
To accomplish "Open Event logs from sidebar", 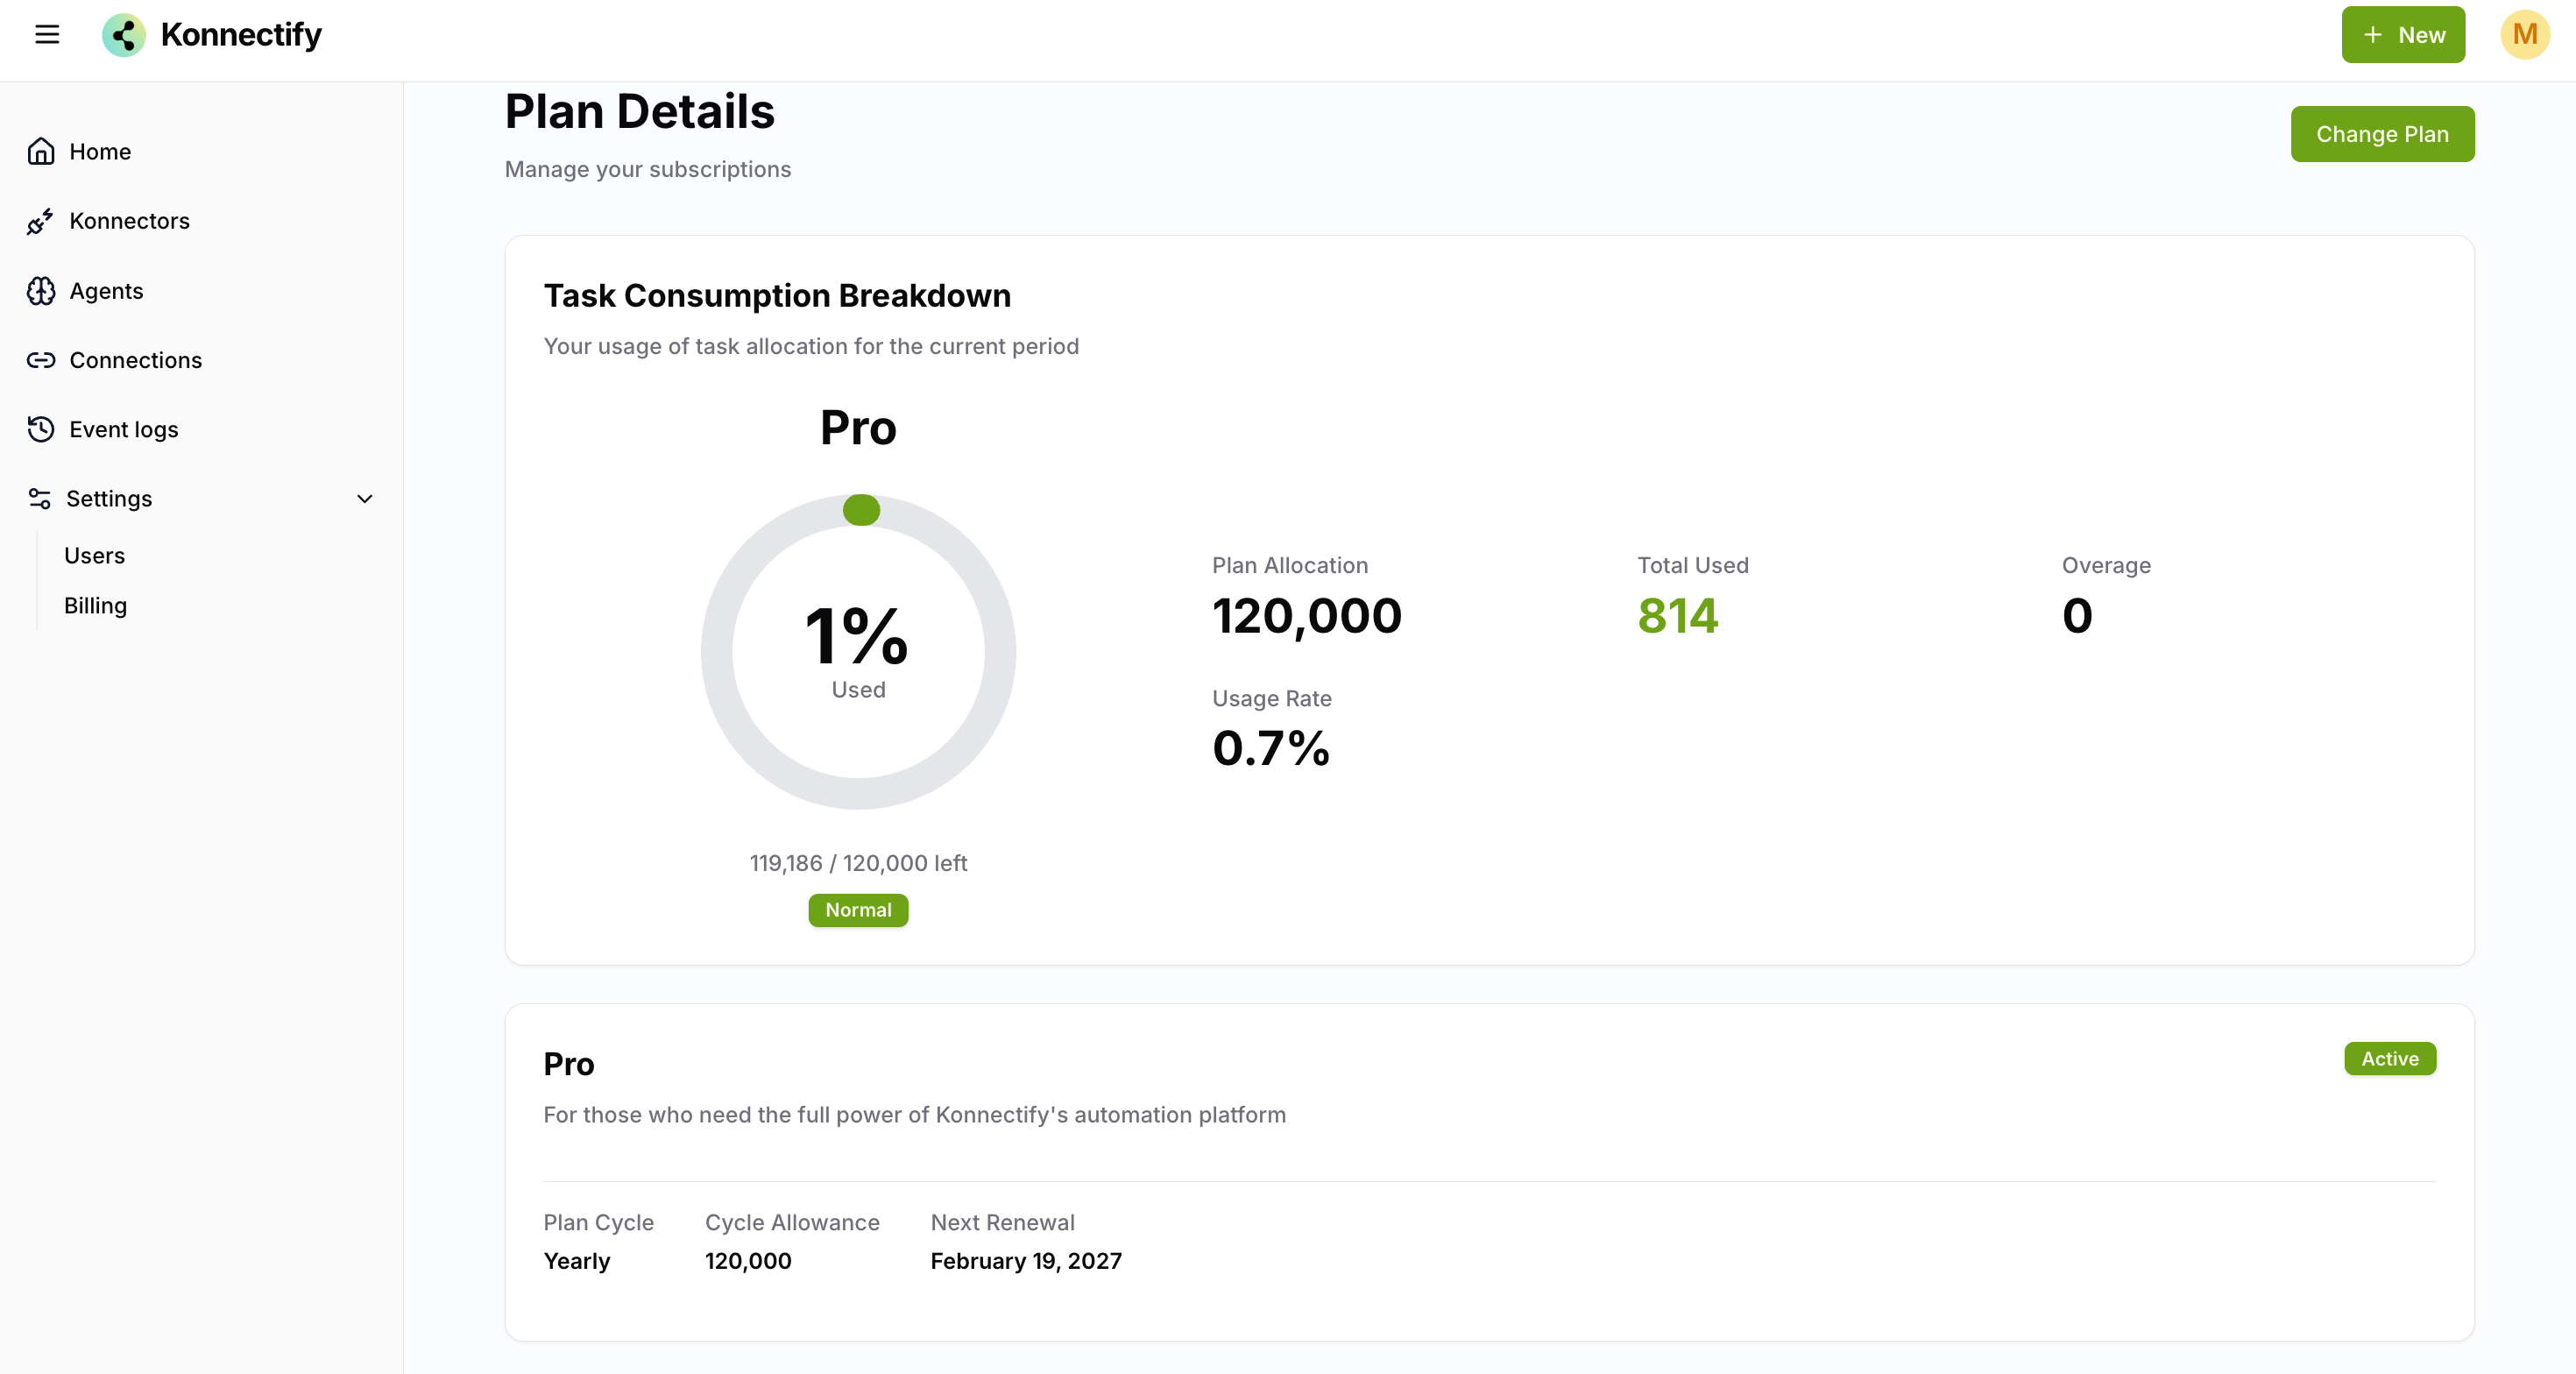I will (123, 429).
